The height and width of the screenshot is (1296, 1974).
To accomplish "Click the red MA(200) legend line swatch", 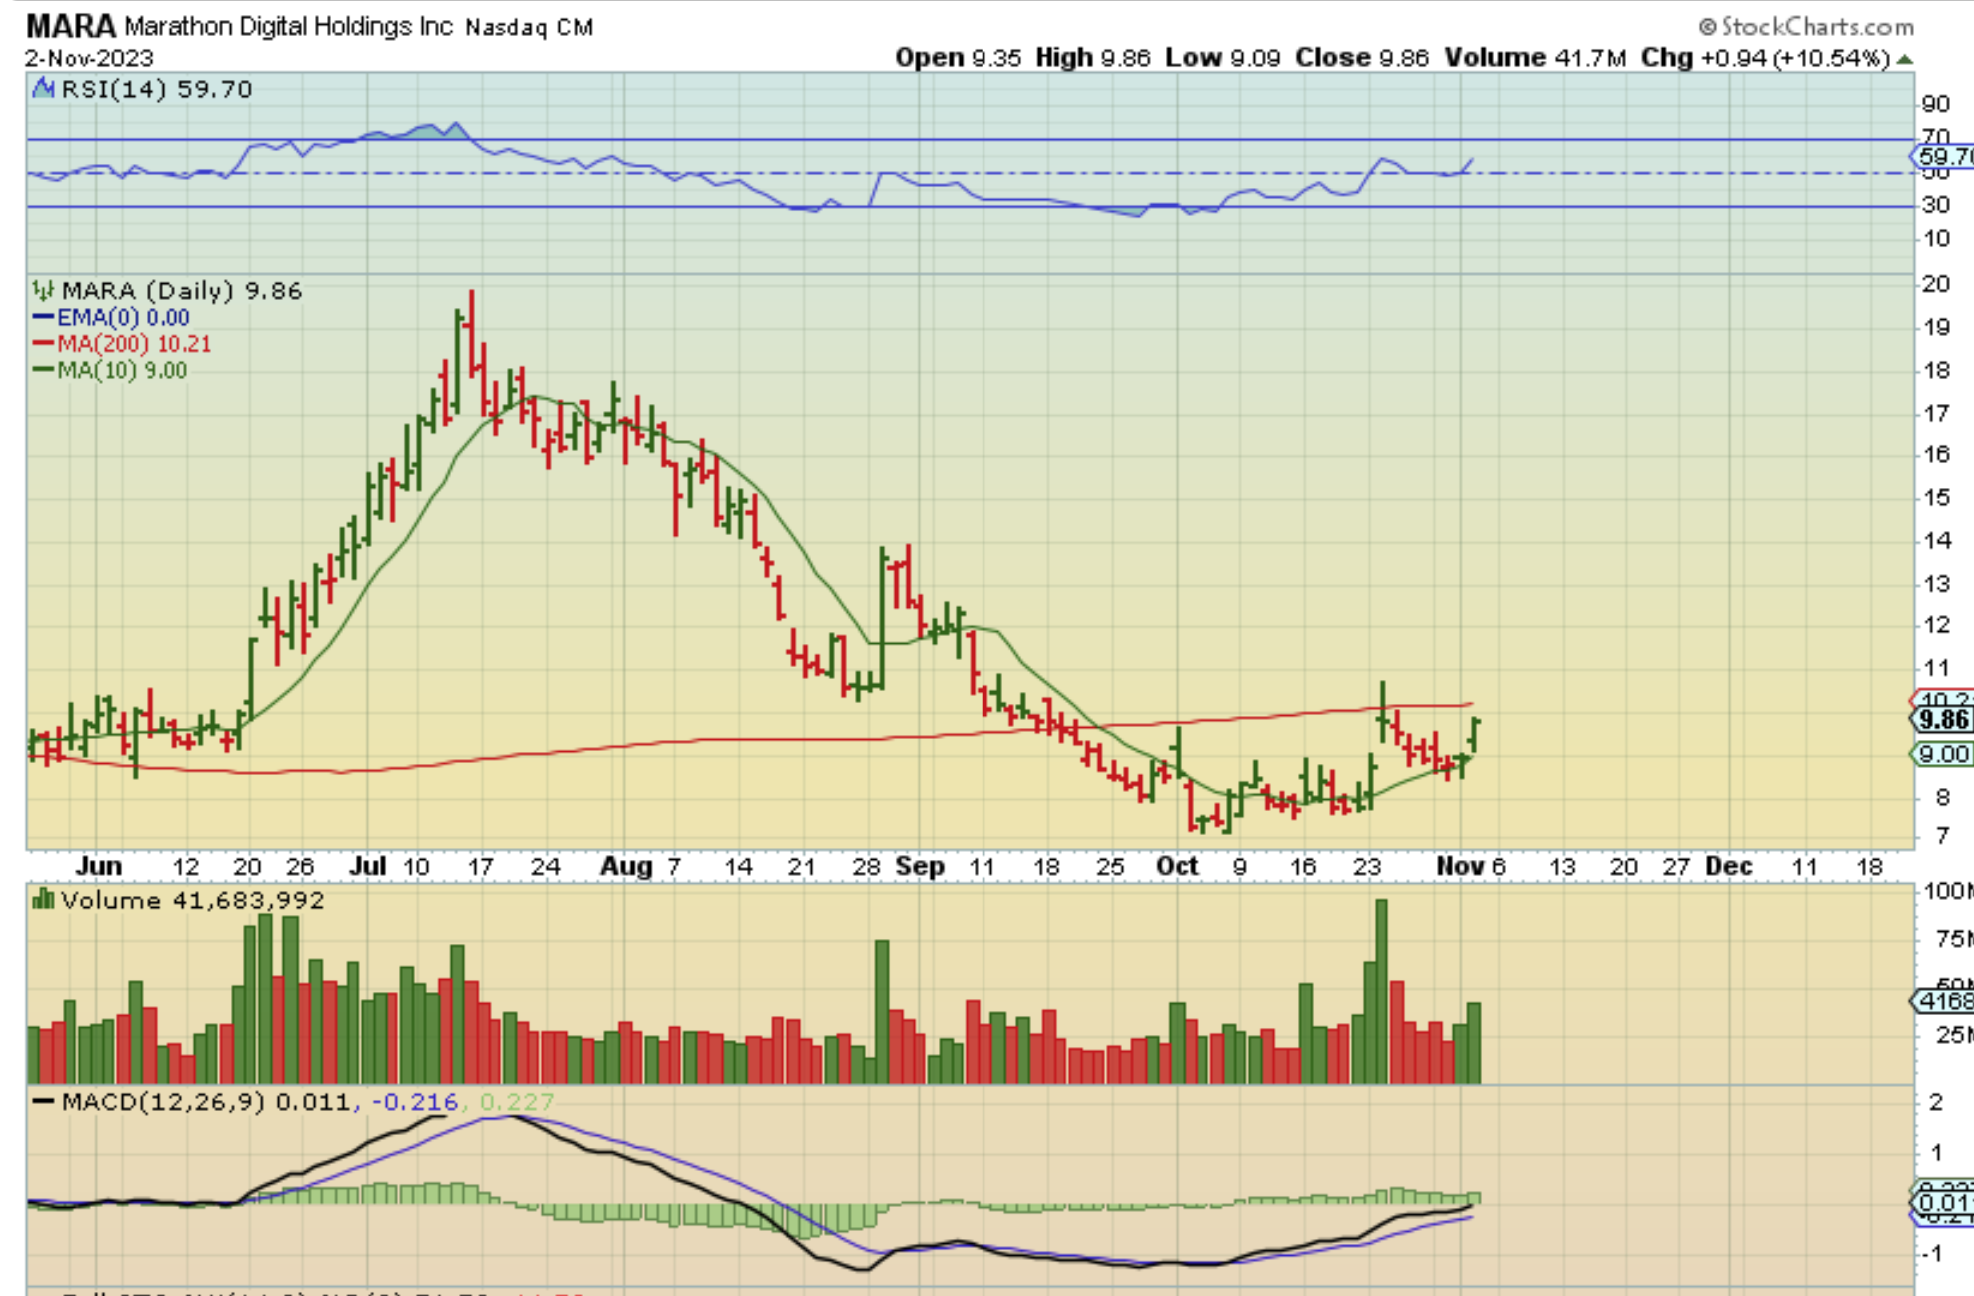I will [43, 344].
